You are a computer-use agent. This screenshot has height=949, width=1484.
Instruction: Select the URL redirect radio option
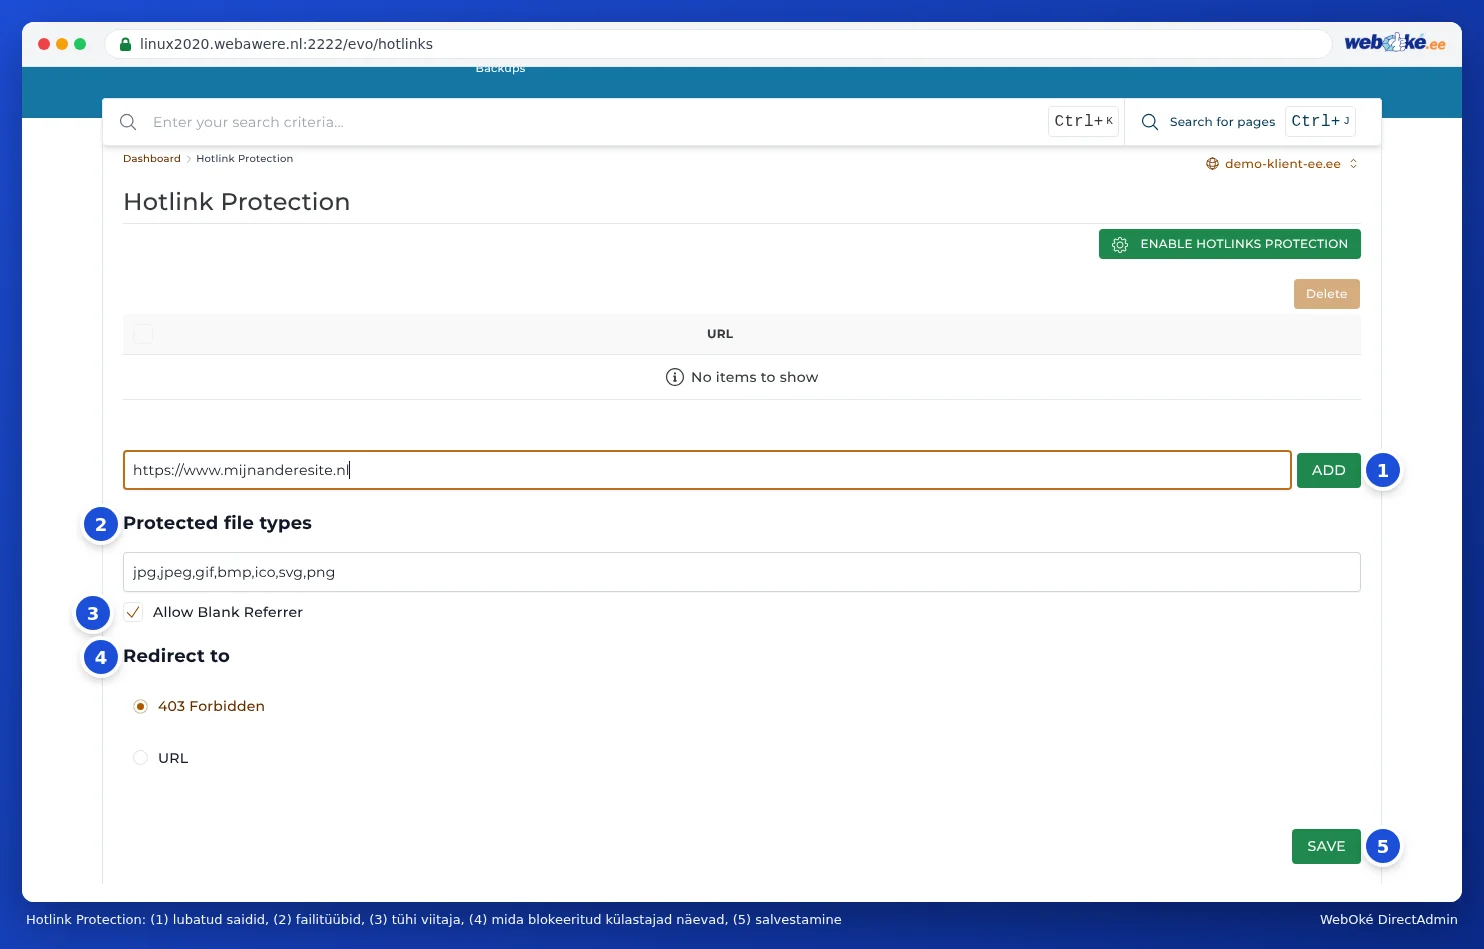tap(140, 758)
